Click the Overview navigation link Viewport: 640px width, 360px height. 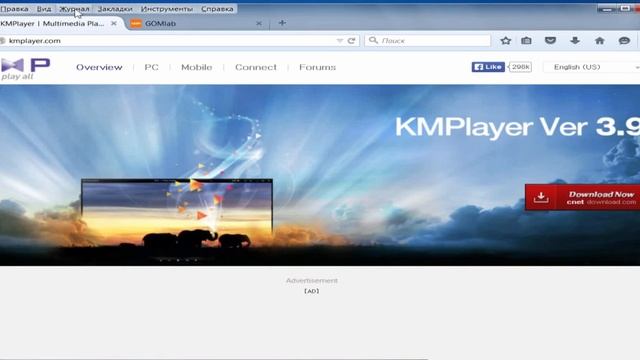[x=99, y=67]
